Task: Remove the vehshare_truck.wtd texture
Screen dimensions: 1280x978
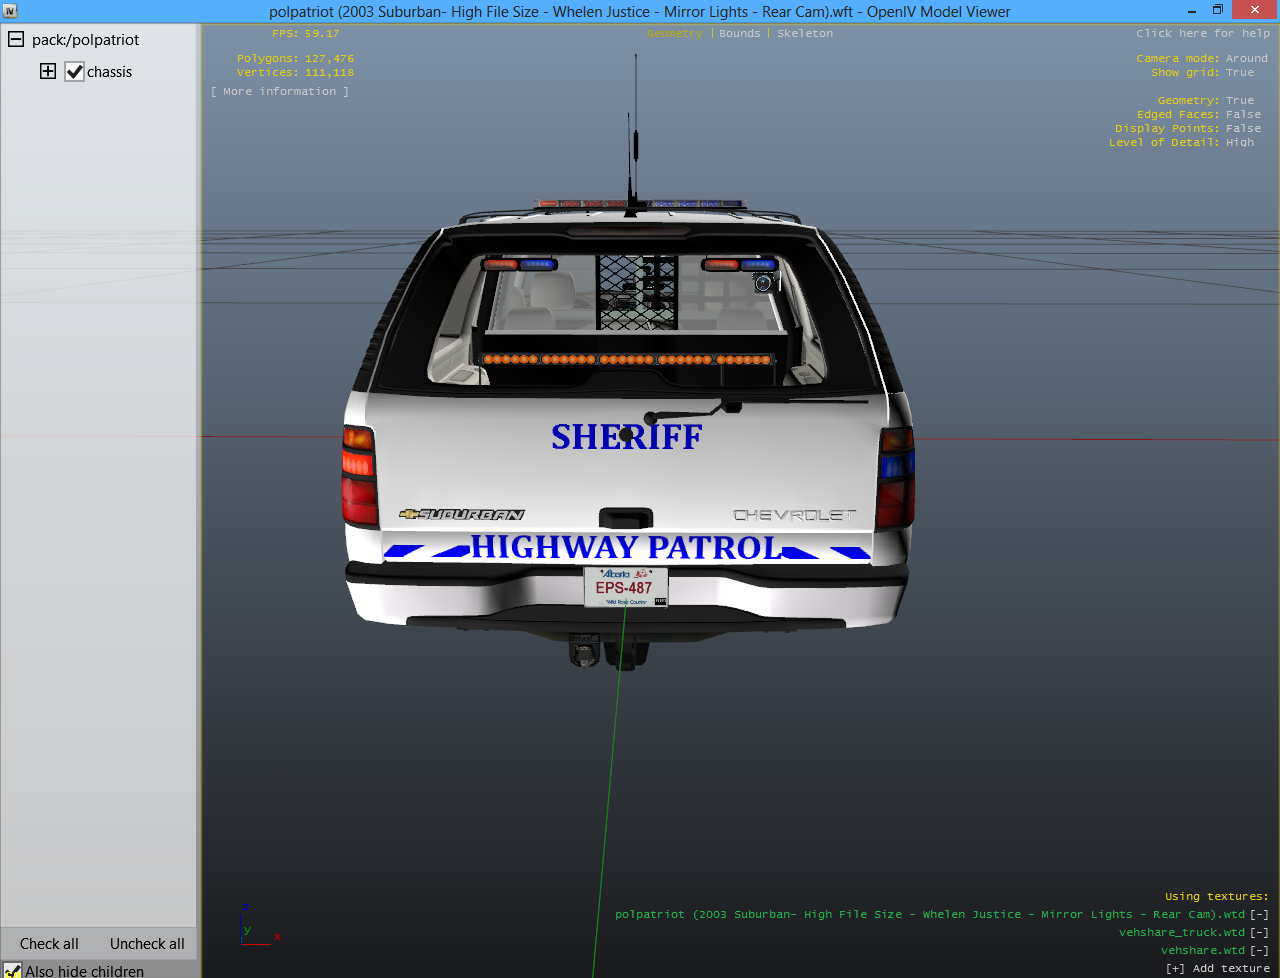Action: pyautogui.click(x=1259, y=933)
